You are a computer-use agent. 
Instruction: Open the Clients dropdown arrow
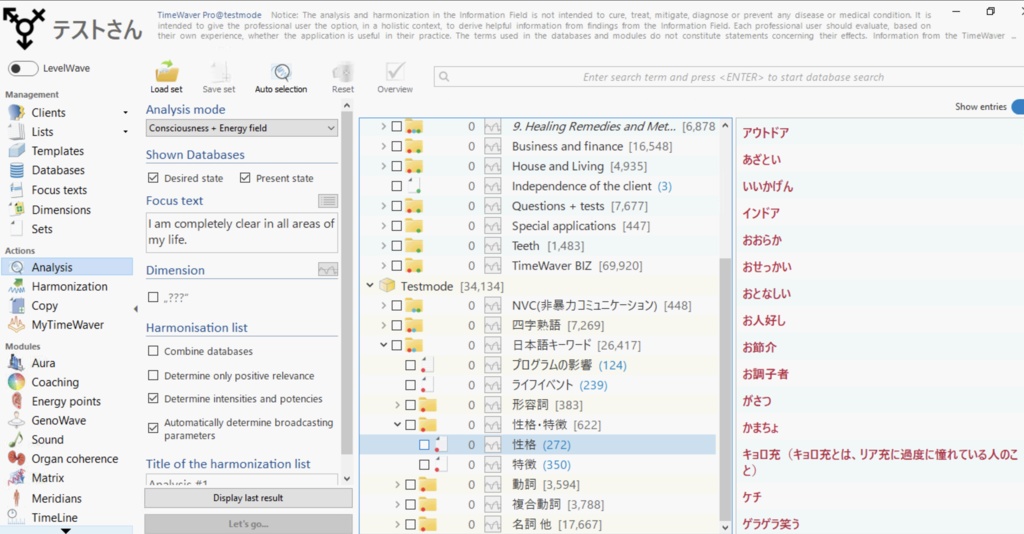click(125, 113)
